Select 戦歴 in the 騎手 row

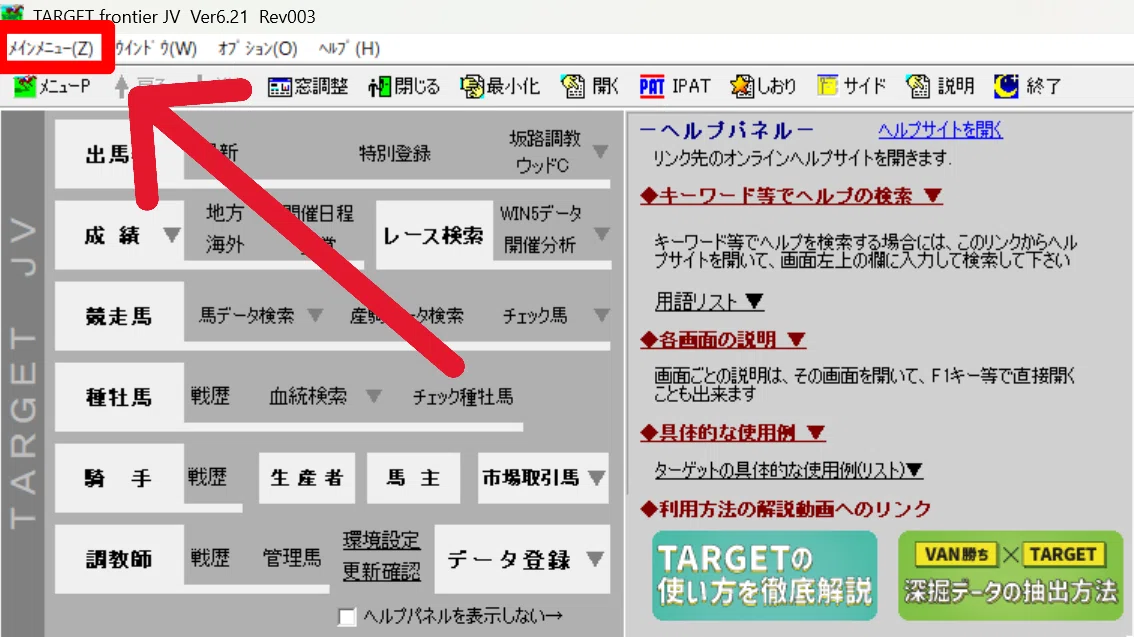pyautogui.click(x=208, y=477)
